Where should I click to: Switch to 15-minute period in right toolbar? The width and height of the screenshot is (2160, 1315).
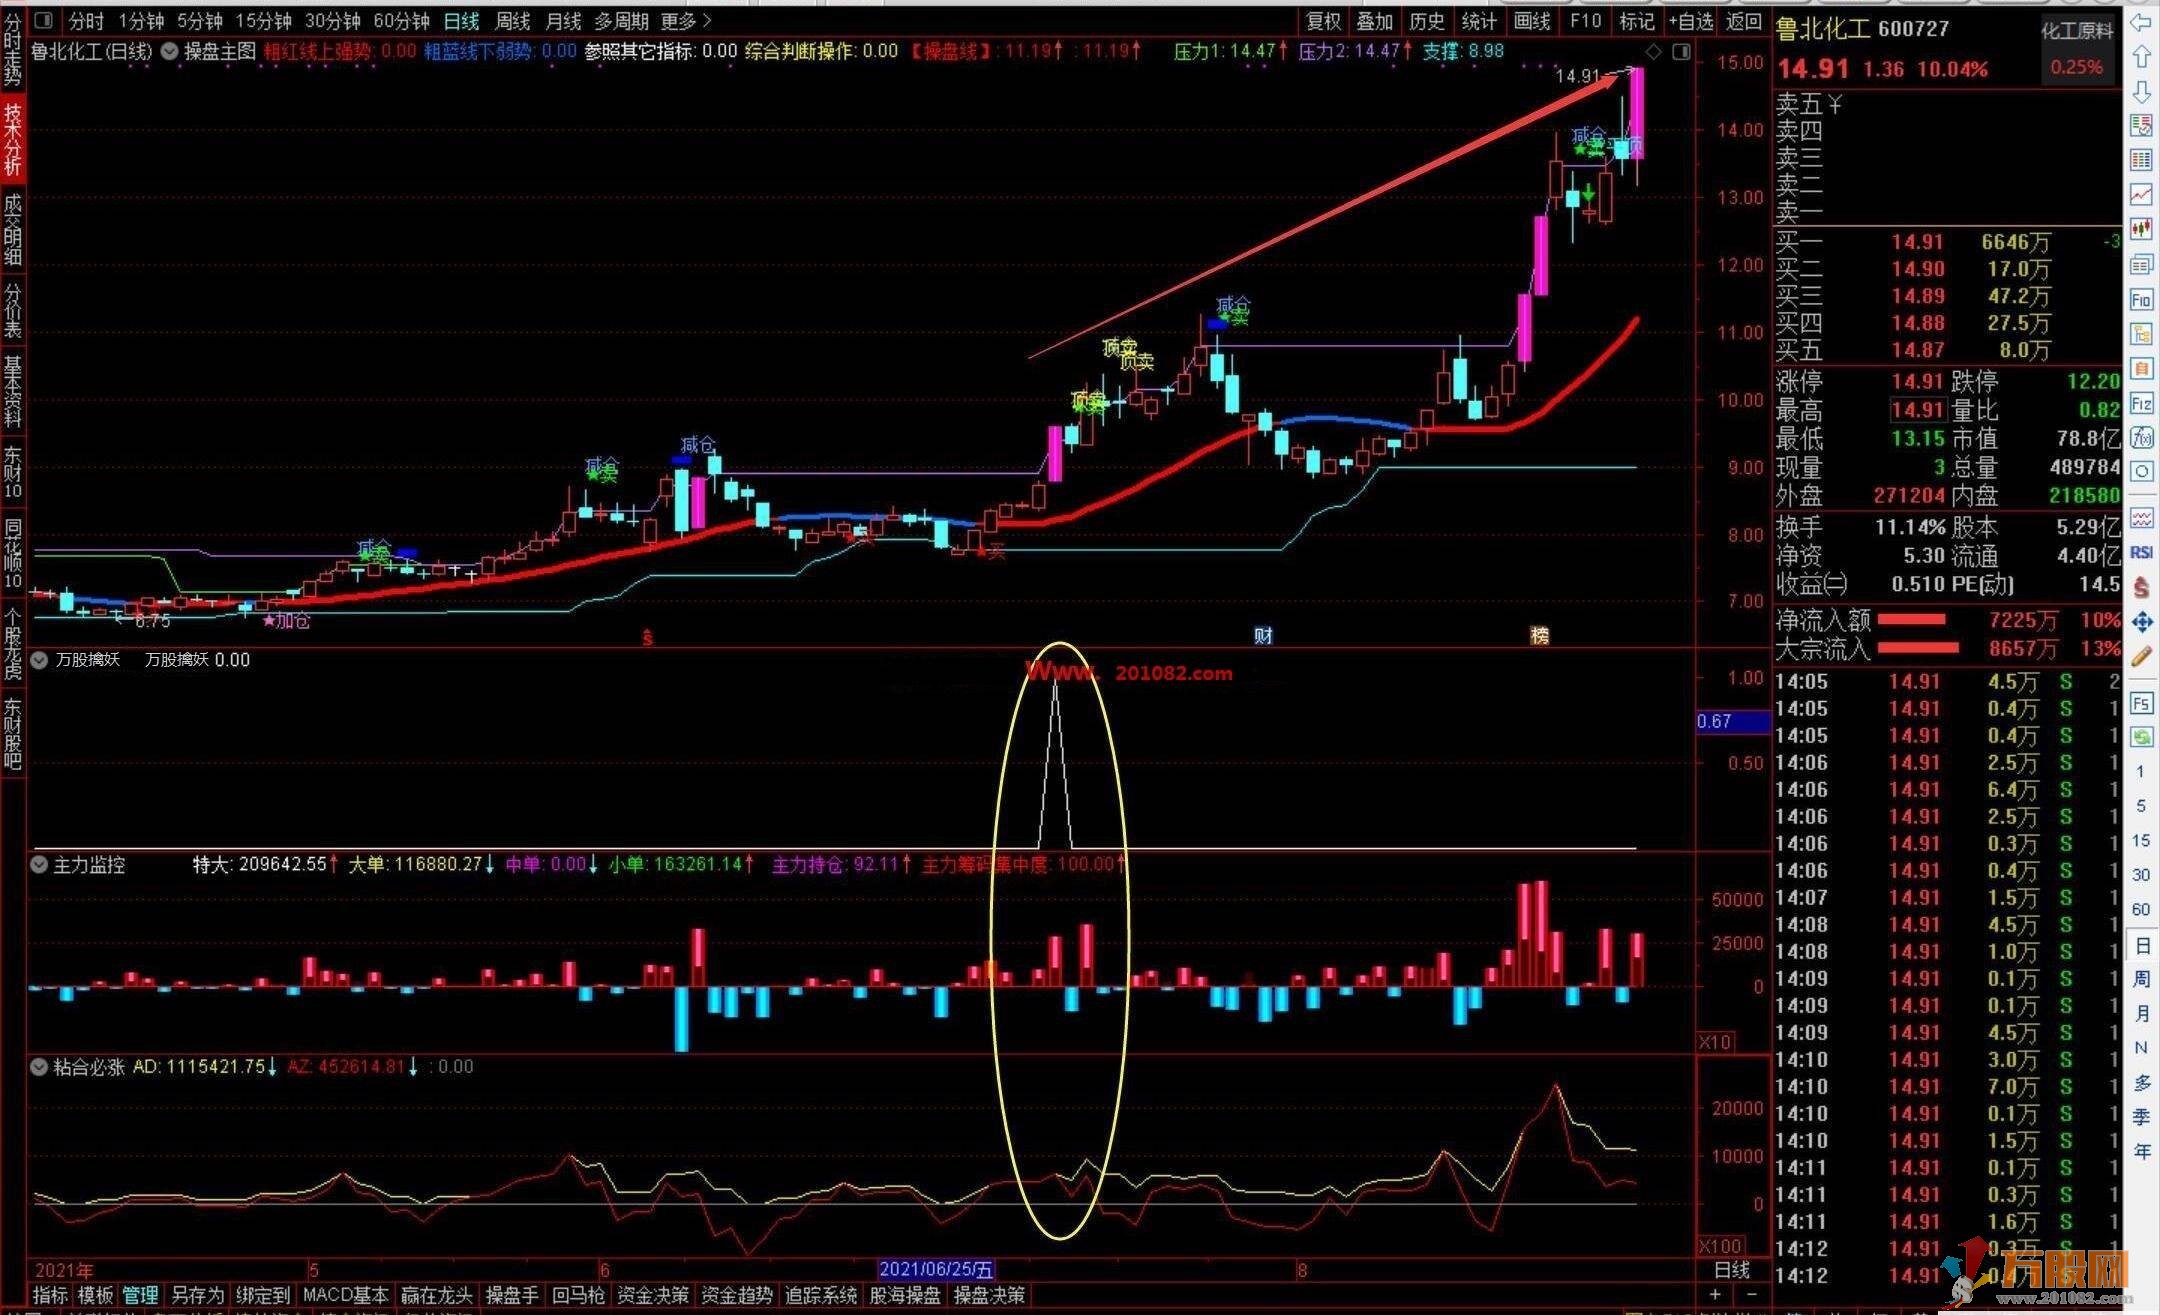click(x=2141, y=841)
